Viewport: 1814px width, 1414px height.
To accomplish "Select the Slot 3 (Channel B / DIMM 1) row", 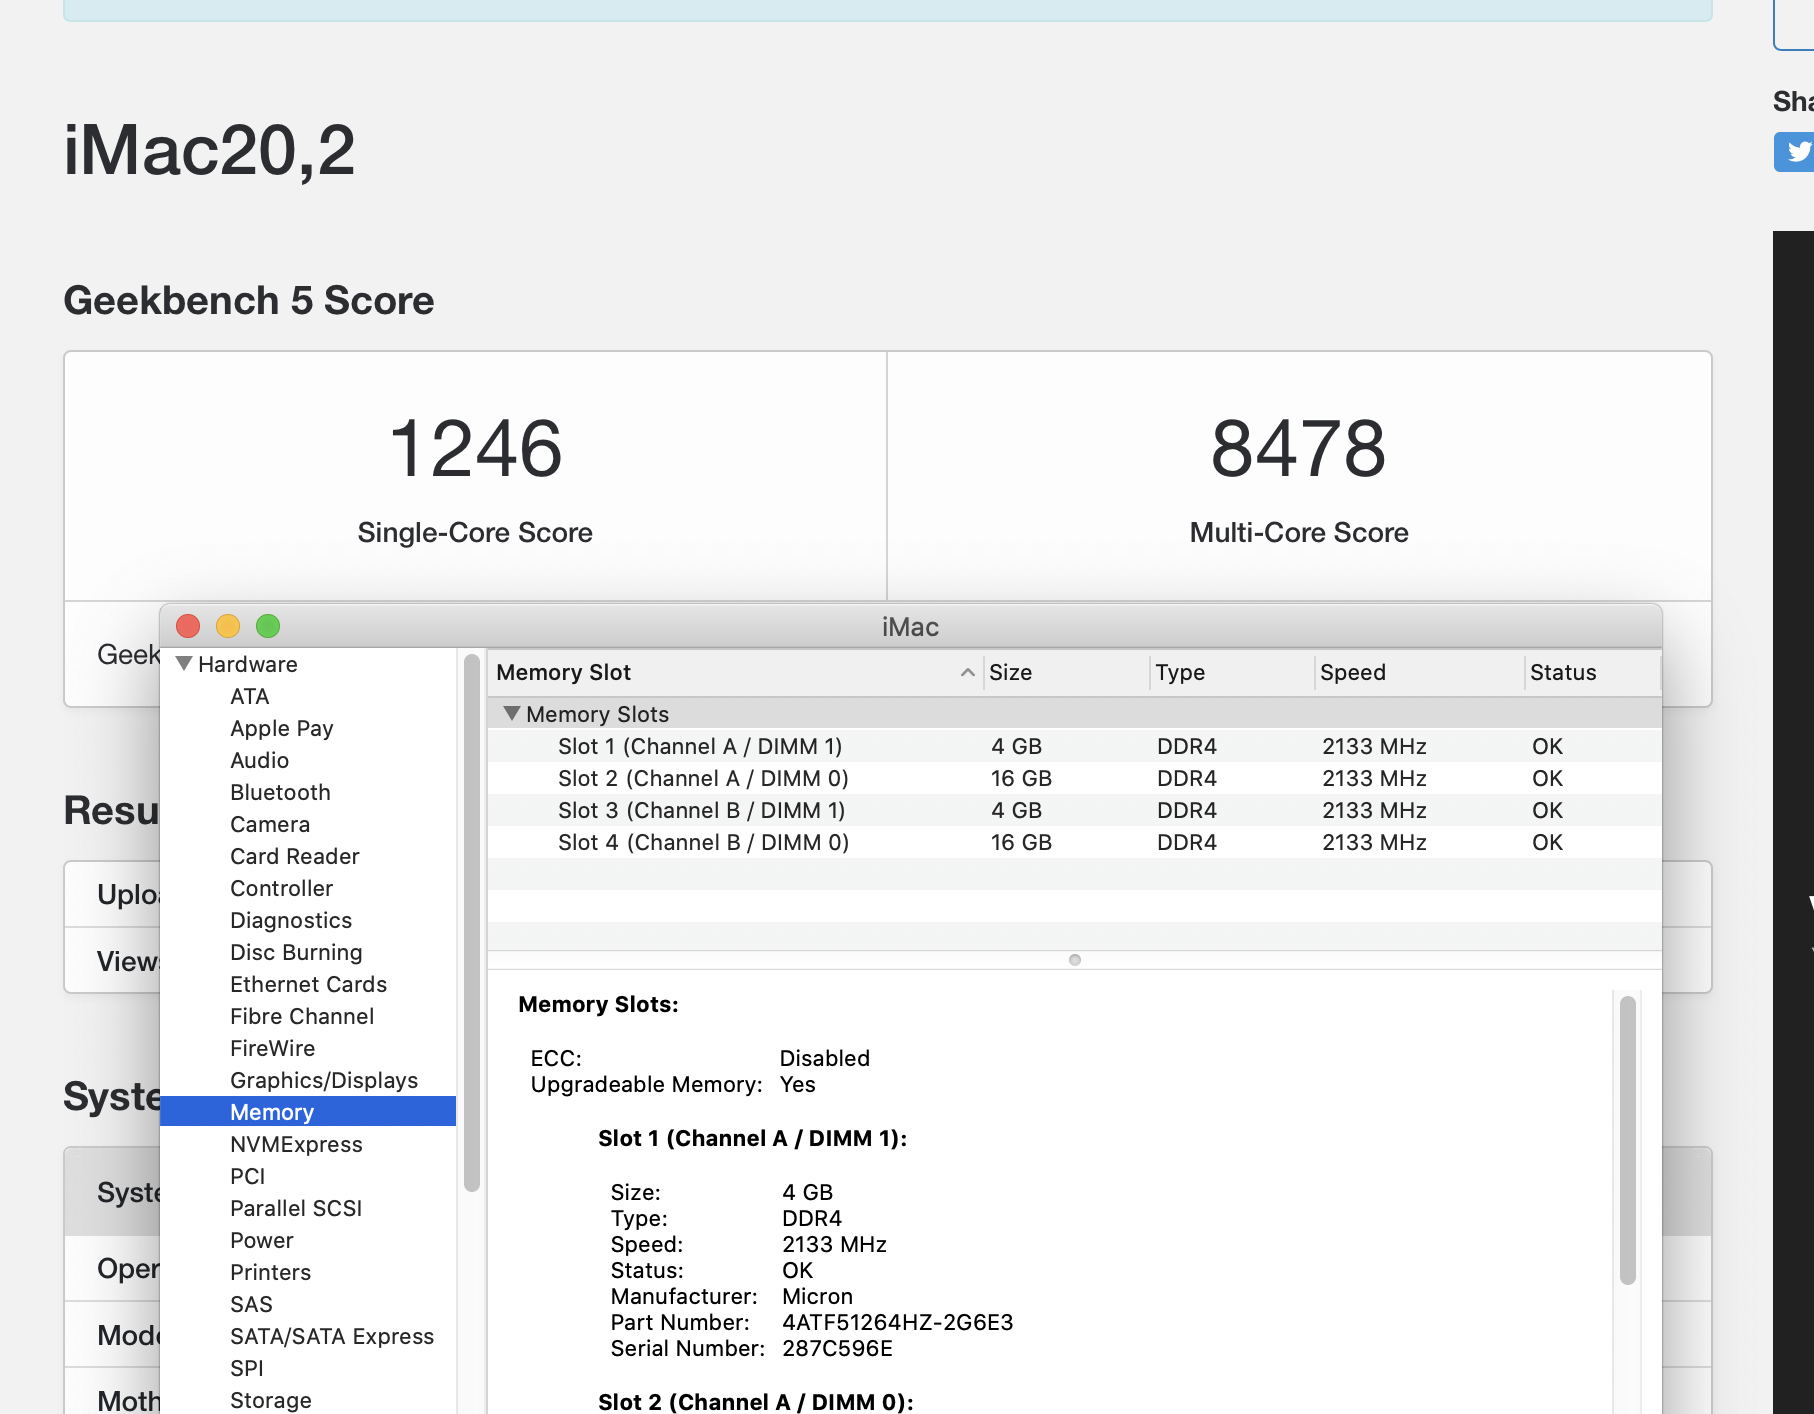I will point(1075,810).
